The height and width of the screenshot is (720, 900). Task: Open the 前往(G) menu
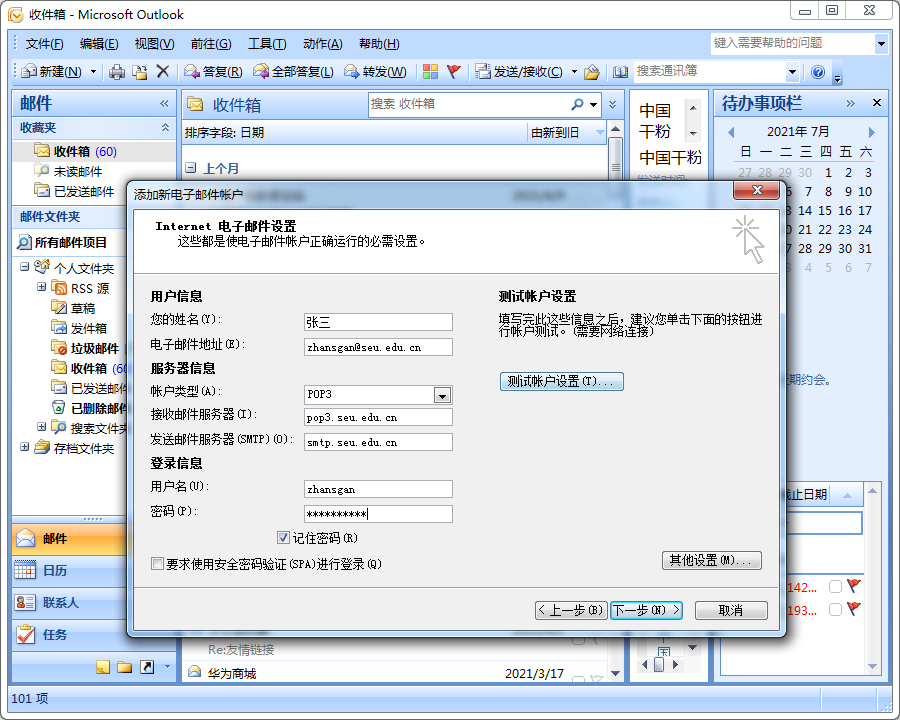click(211, 44)
